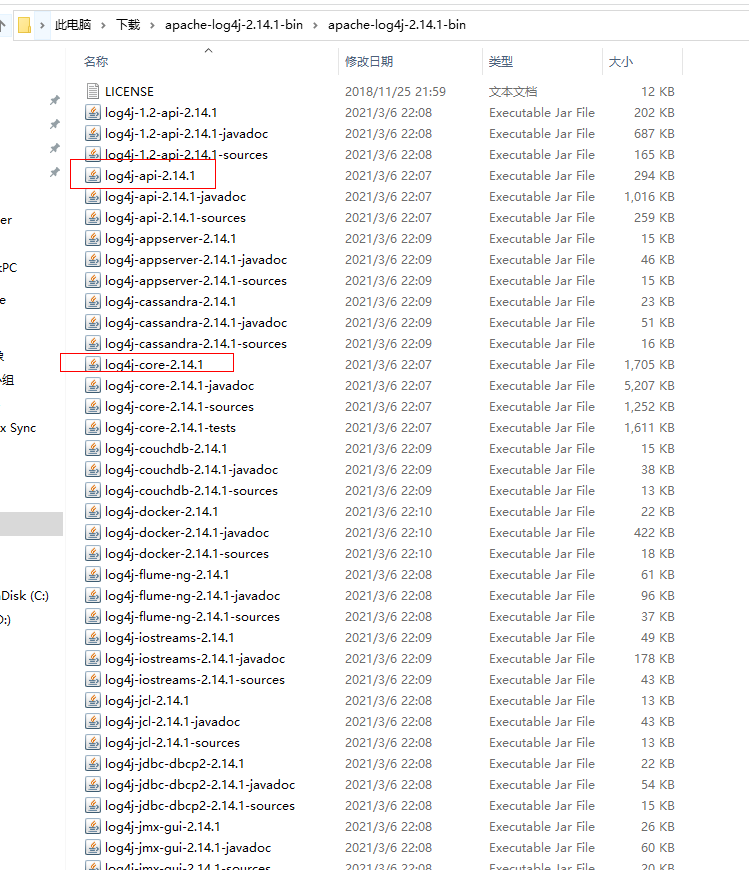Expand the chevron after 此电脑 in the address bar
Screen dimensions: 749x870
(103, 25)
